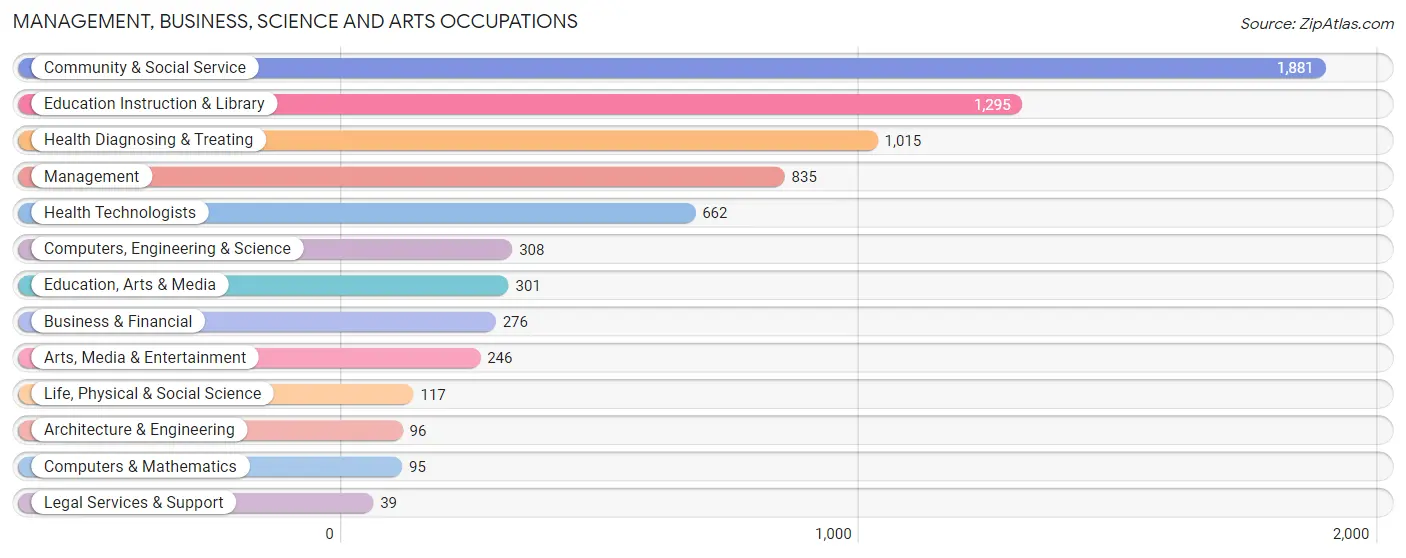The height and width of the screenshot is (558, 1406).
Task: Click the Health Diagnosing & Treating label
Action: tap(148, 140)
